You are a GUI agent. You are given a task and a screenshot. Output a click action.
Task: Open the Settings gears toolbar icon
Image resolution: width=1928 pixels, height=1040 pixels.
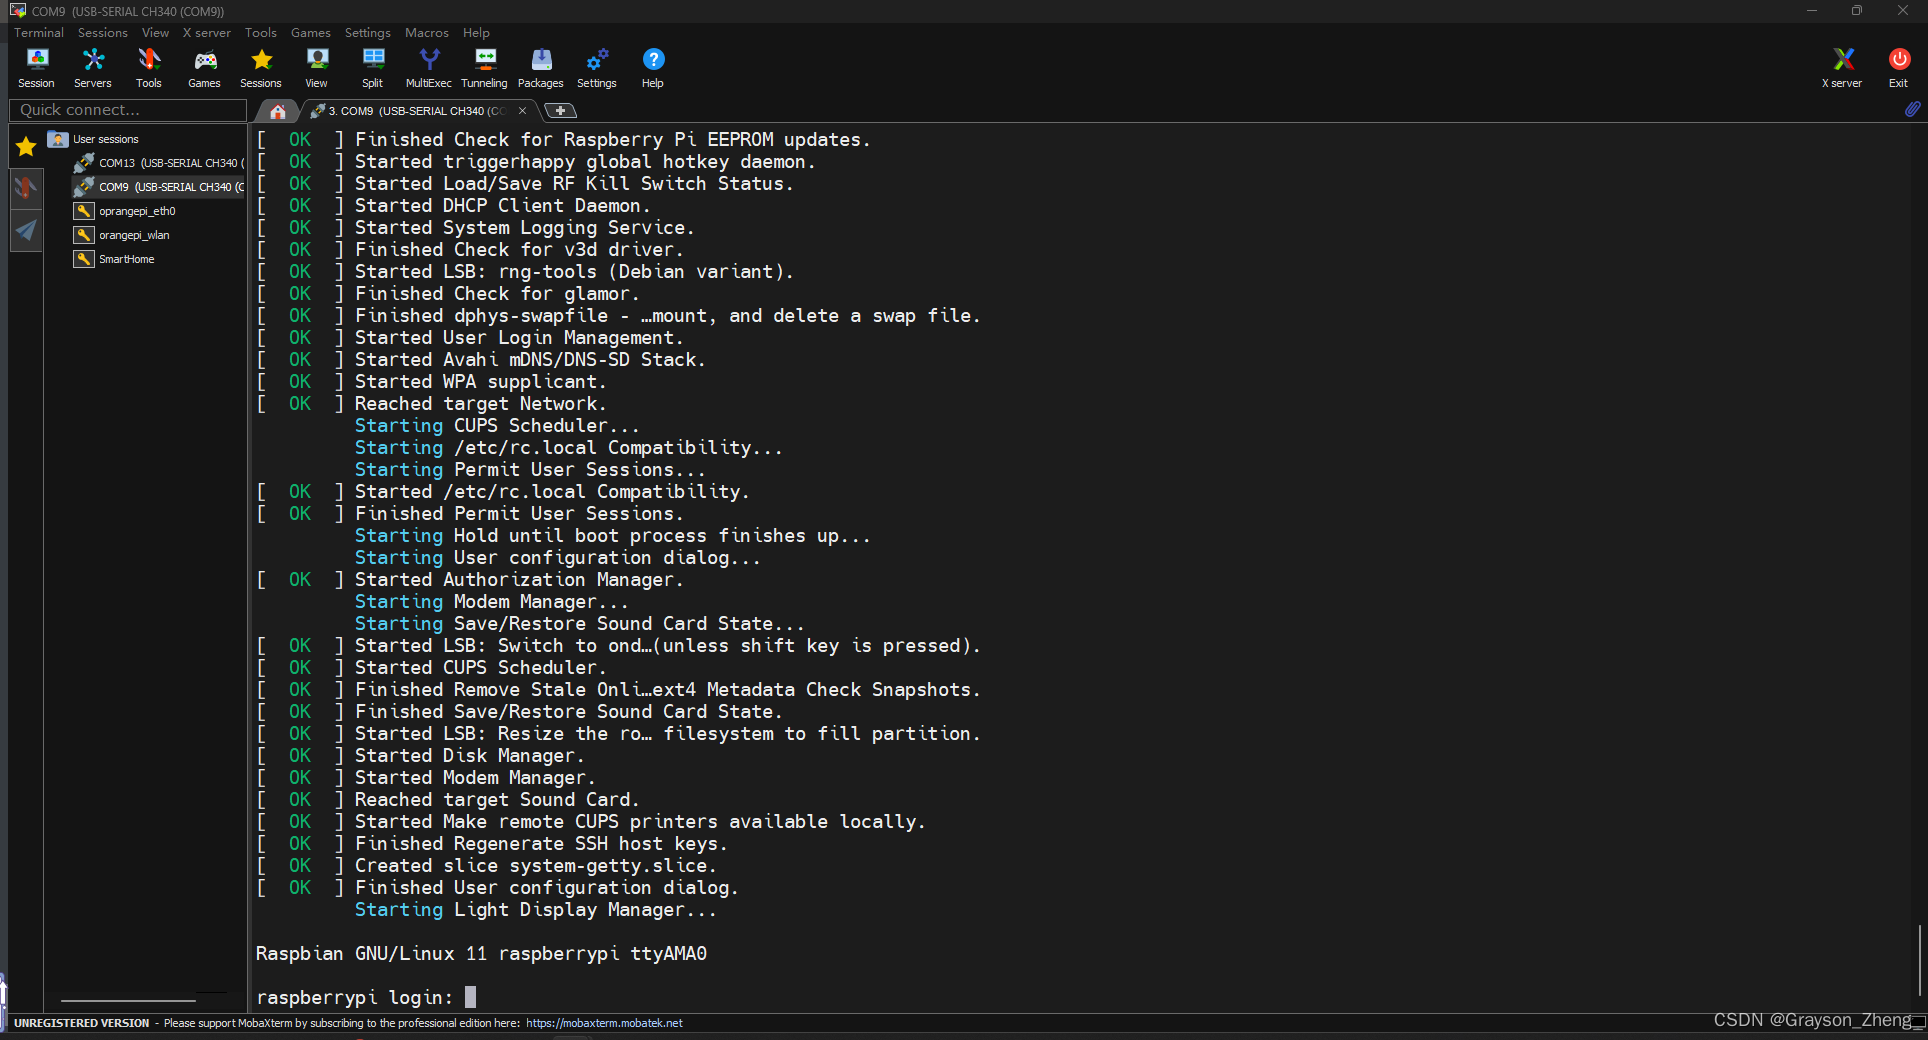point(597,68)
